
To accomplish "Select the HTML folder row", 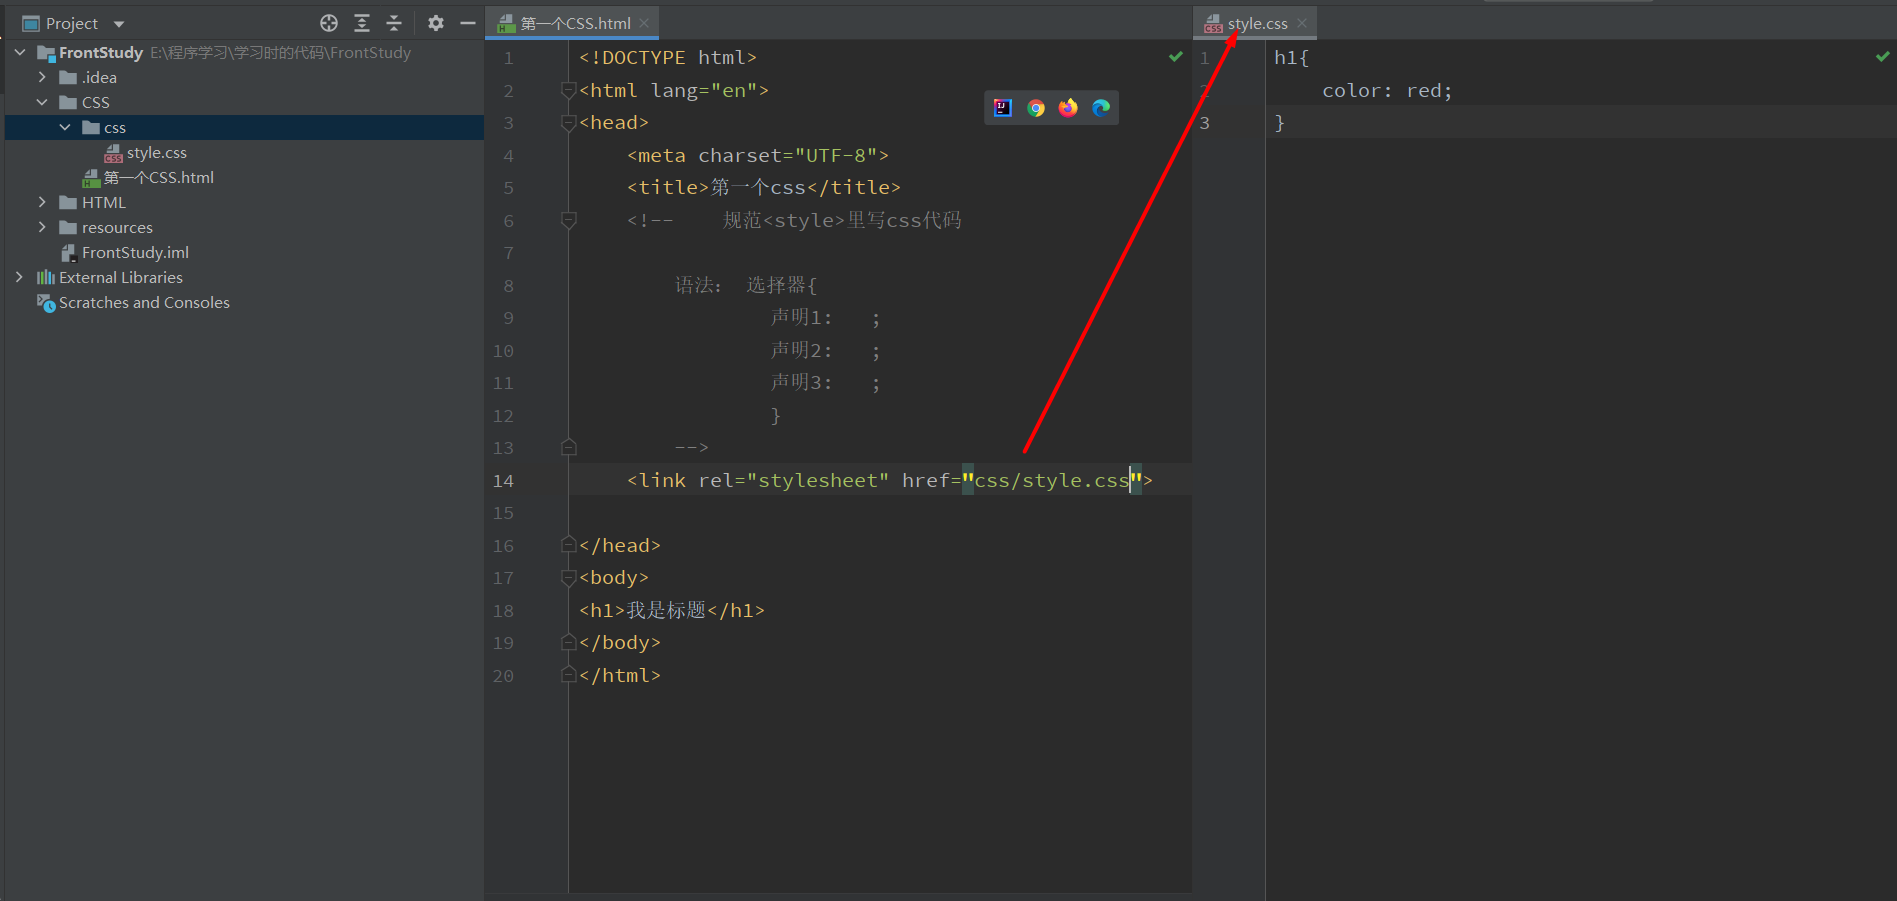I will [x=244, y=202].
